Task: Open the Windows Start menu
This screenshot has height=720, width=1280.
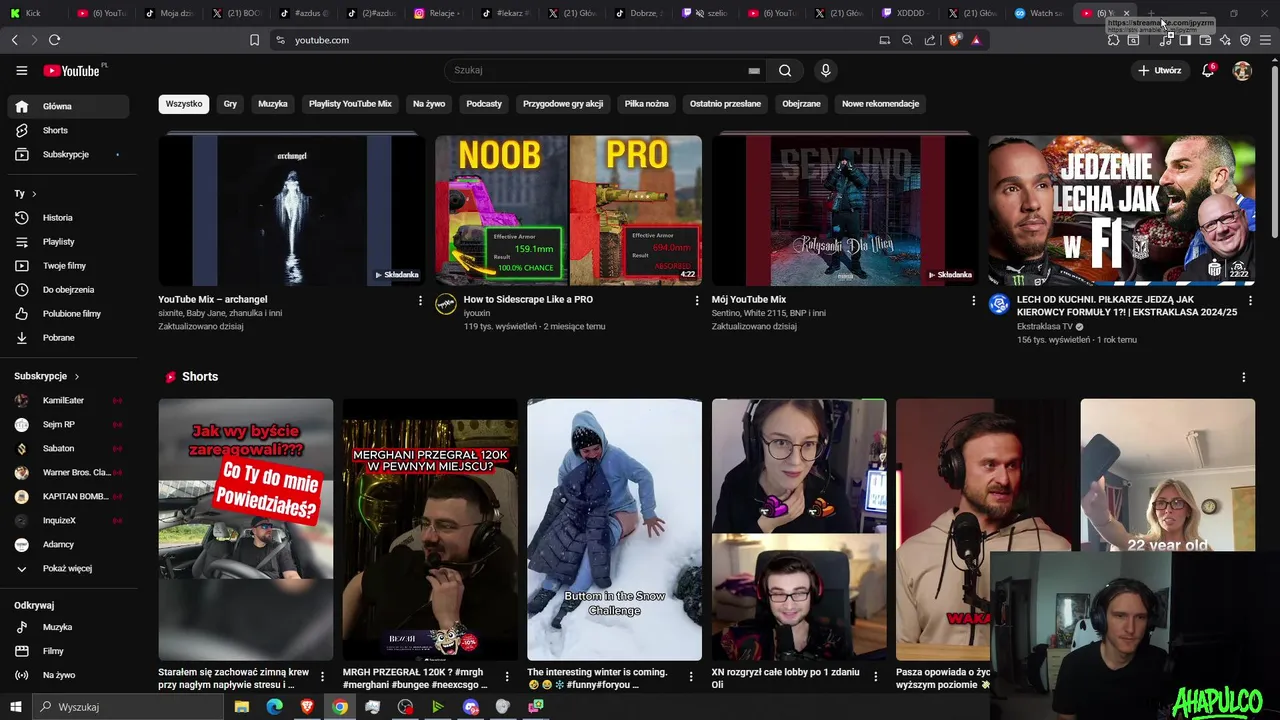Action: (15, 707)
